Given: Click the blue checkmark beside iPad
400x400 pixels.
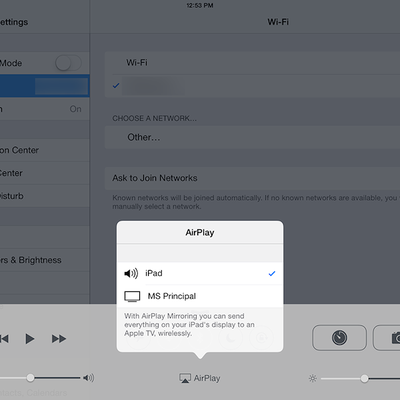Looking at the screenshot, I should point(272,274).
